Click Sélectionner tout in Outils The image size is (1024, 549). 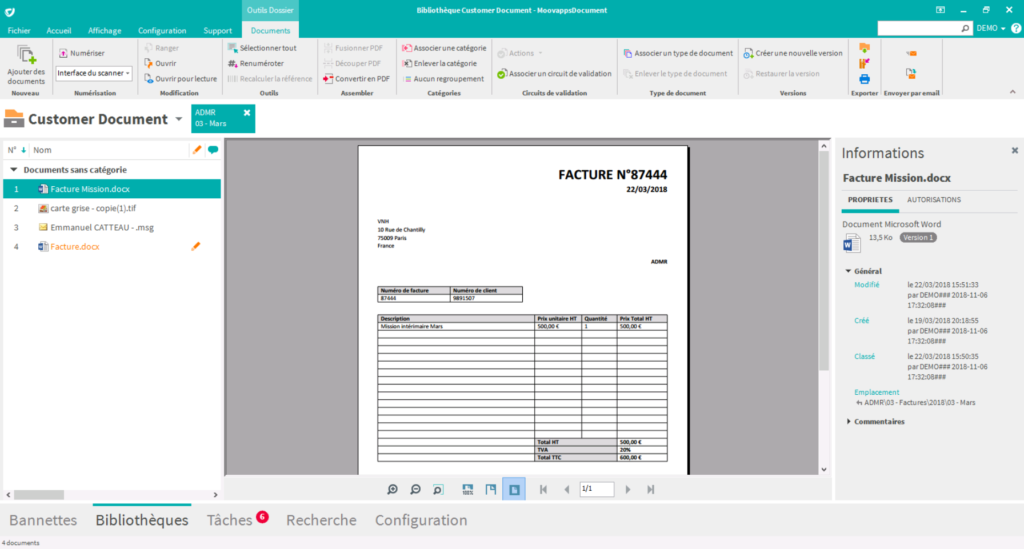[262, 48]
